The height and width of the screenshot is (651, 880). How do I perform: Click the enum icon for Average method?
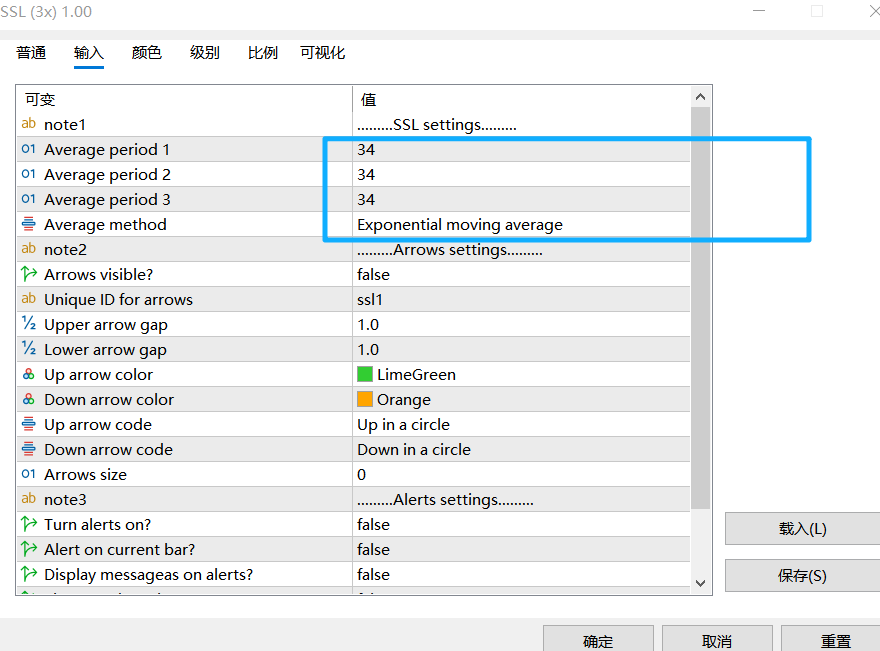tap(29, 224)
